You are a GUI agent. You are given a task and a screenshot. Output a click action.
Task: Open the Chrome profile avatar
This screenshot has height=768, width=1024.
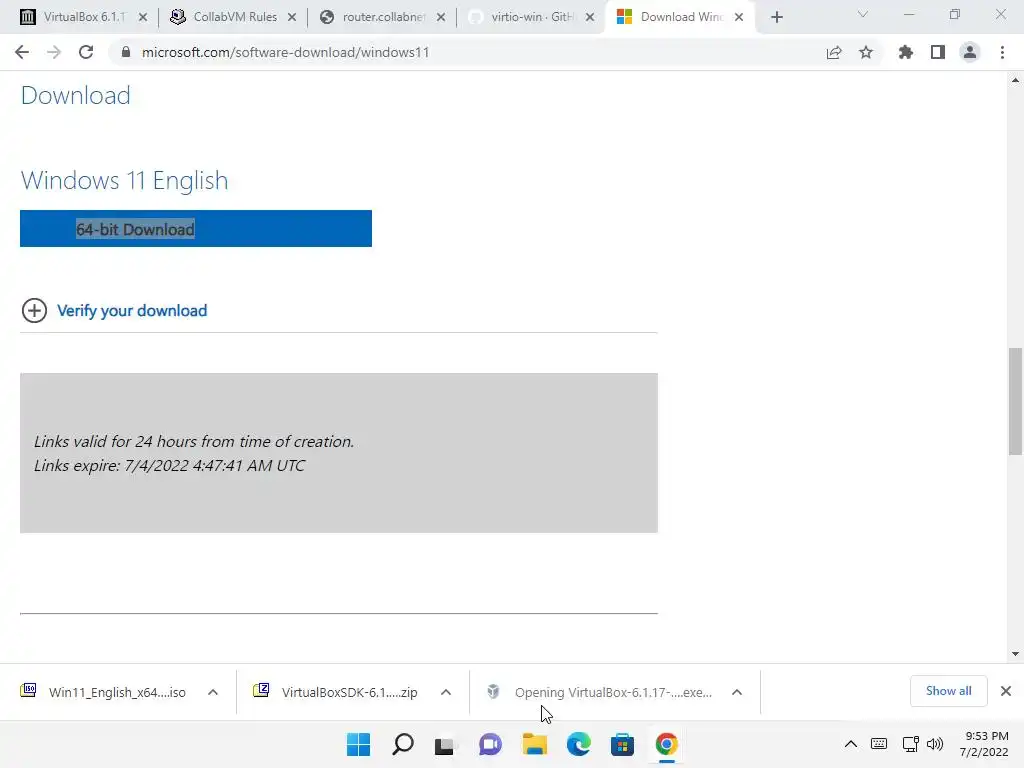pyautogui.click(x=970, y=52)
